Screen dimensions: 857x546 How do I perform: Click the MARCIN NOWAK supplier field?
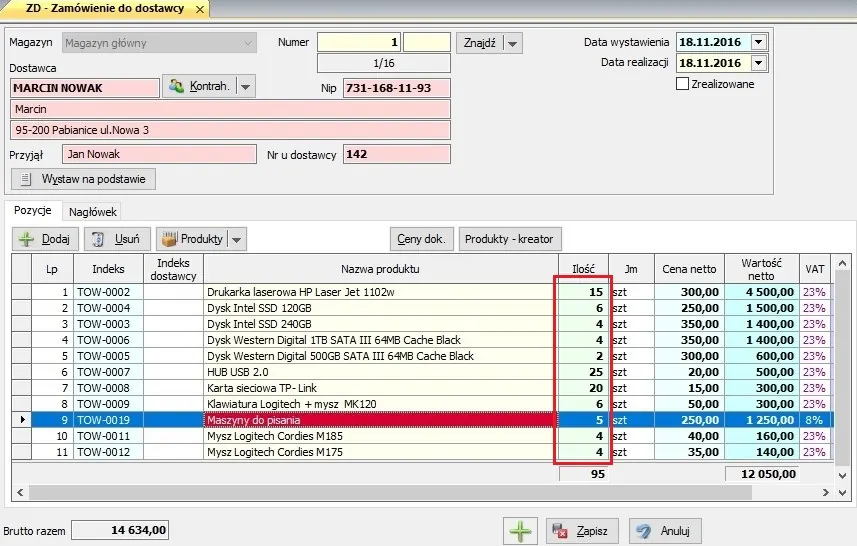point(85,88)
